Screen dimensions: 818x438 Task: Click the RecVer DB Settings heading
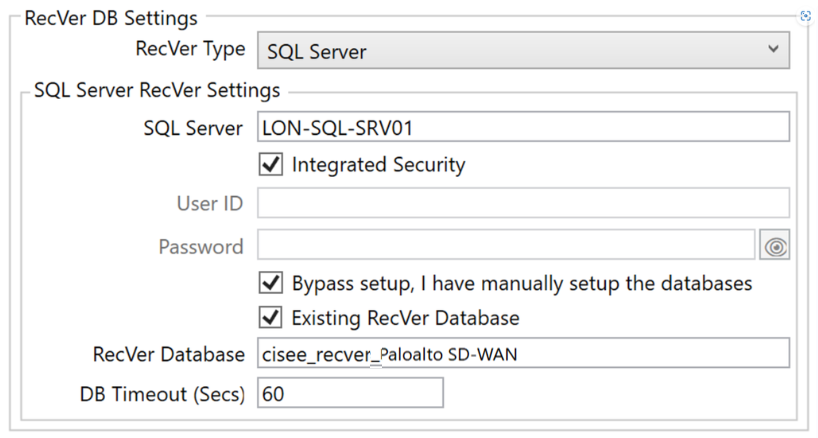click(x=111, y=18)
